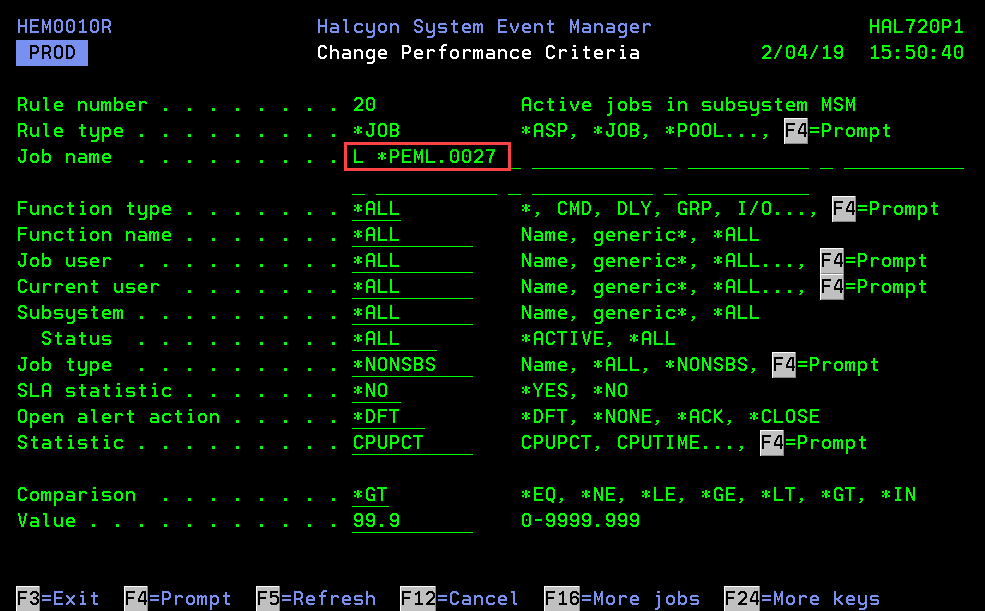Click the Current user *ALL field
Image resolution: width=985 pixels, height=611 pixels.
[411, 287]
